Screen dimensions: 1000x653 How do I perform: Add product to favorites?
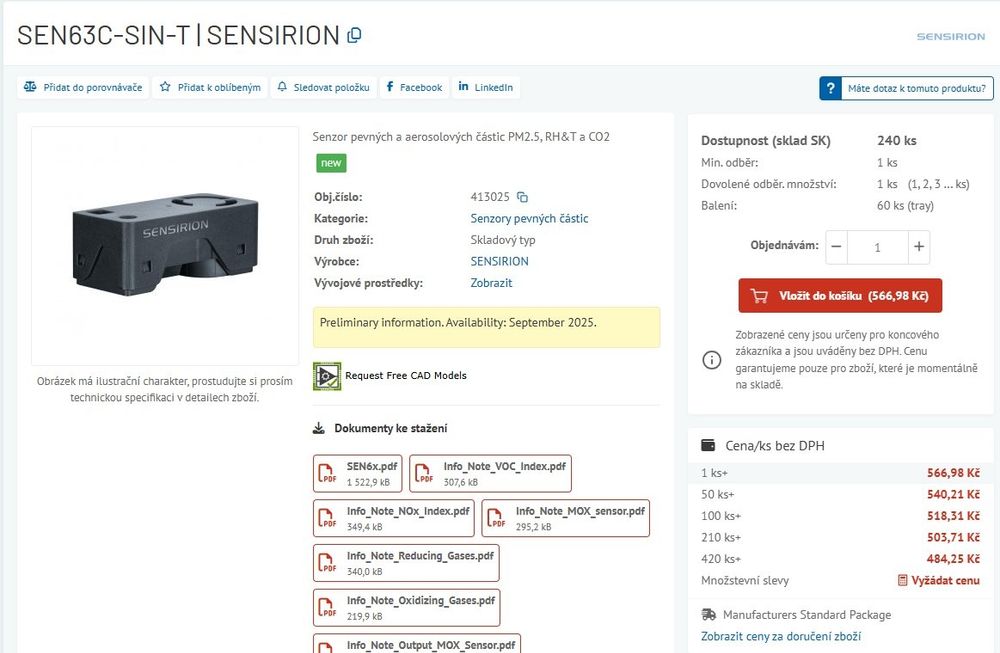pyautogui.click(x=210, y=88)
